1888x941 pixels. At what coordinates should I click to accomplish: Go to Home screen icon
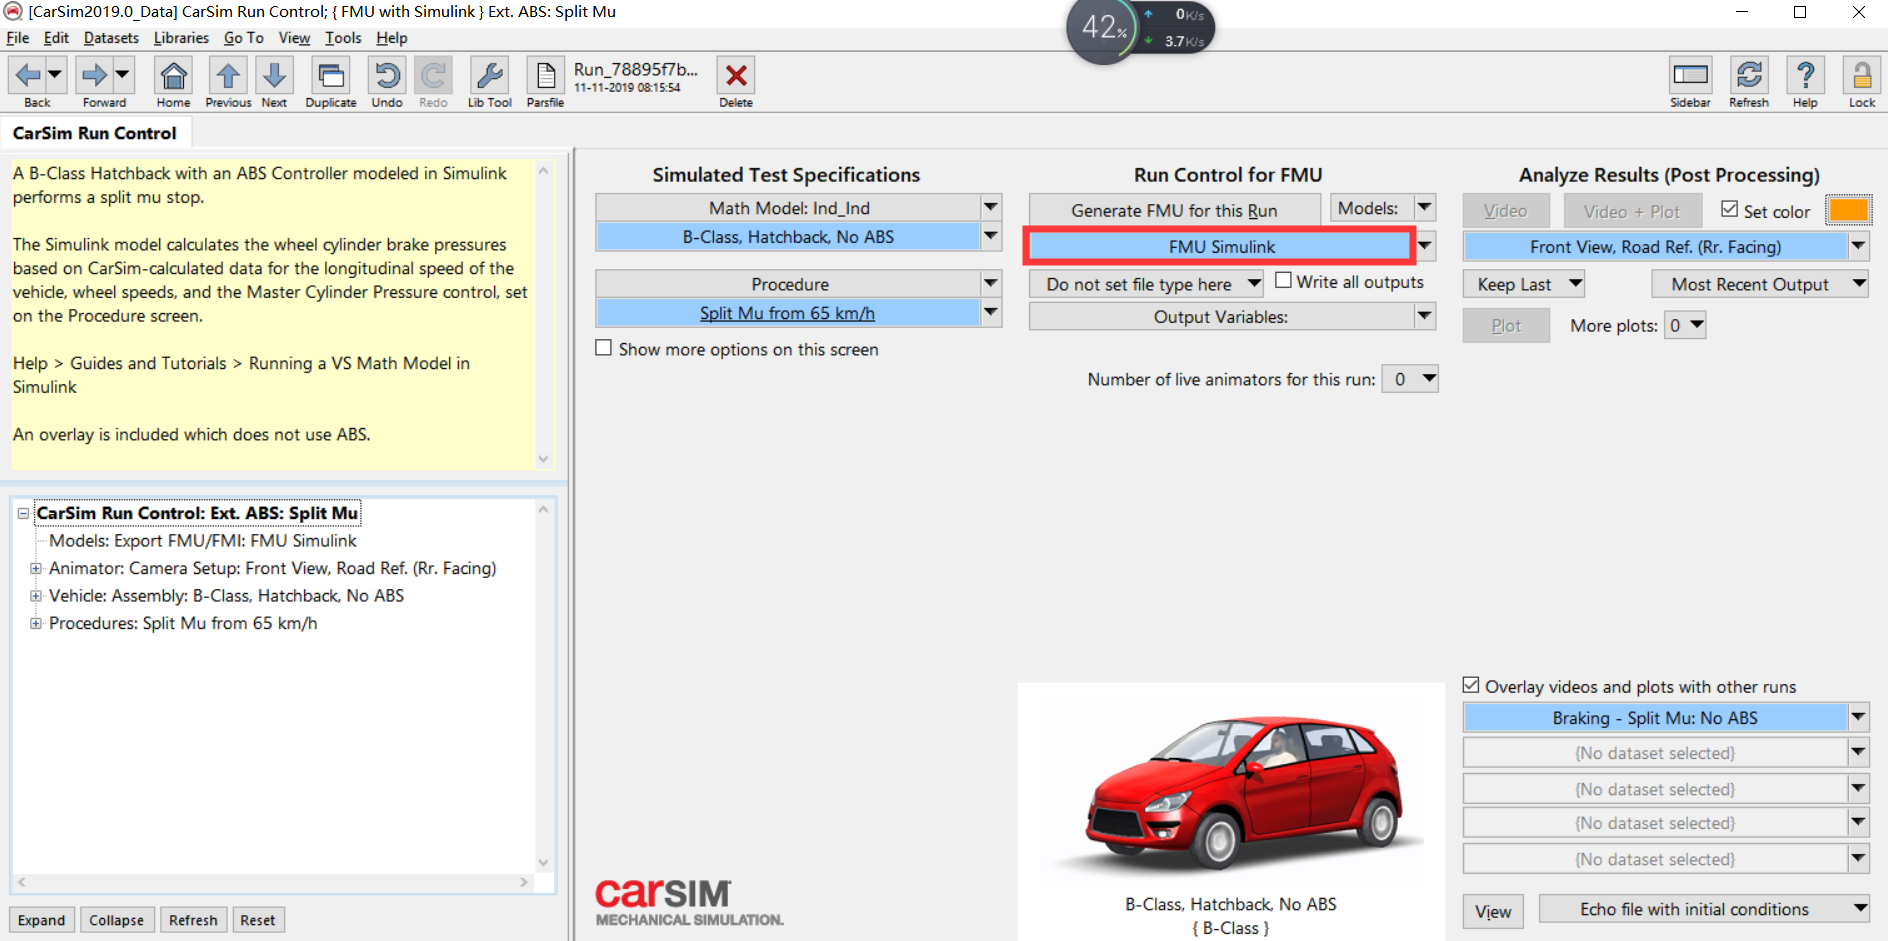point(173,76)
